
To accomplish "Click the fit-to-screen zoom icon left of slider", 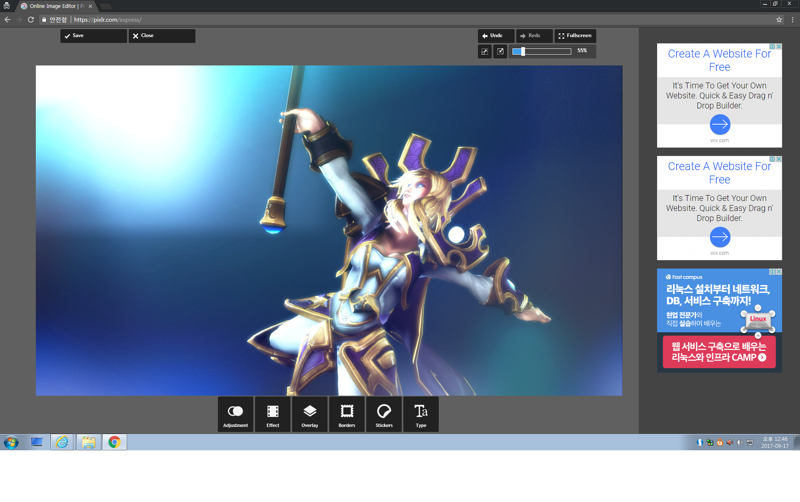I will coord(485,52).
